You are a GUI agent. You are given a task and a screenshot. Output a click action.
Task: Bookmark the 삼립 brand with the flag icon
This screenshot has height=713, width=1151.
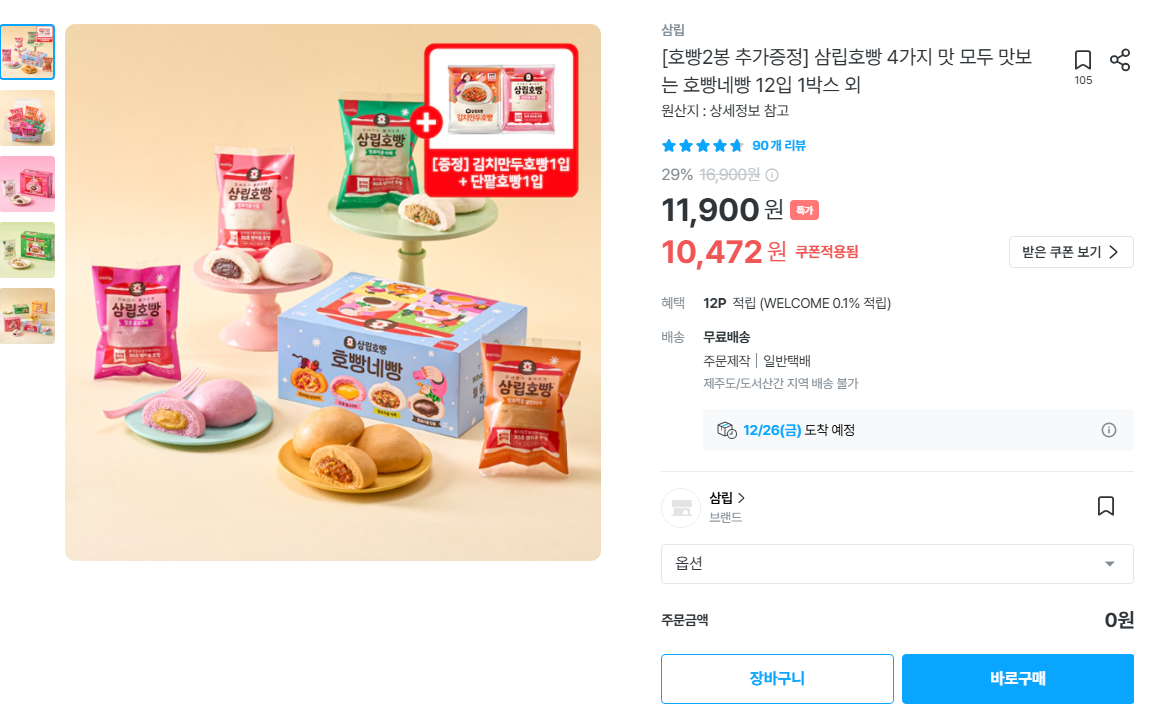click(1106, 506)
